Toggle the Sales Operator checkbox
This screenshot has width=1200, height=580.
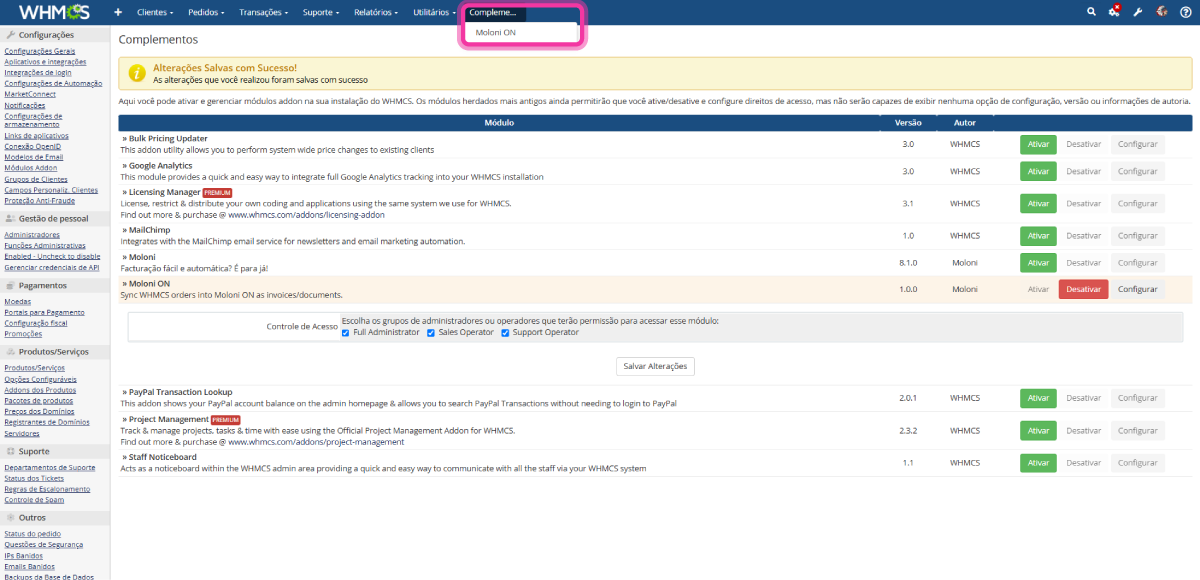(431, 333)
